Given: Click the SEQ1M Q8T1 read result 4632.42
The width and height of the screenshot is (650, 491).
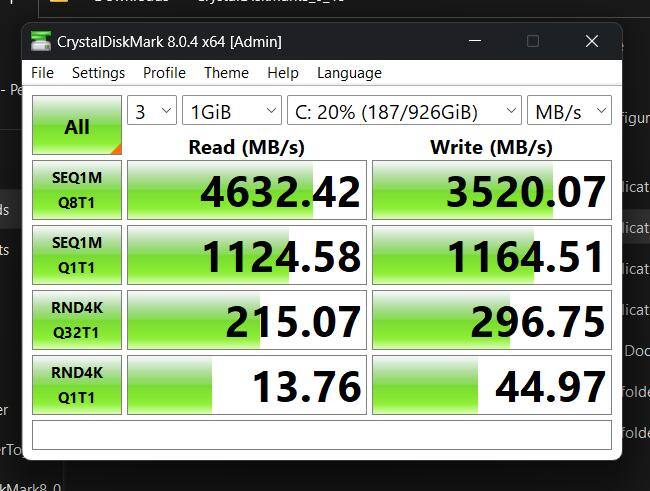Looking at the screenshot, I should (246, 191).
